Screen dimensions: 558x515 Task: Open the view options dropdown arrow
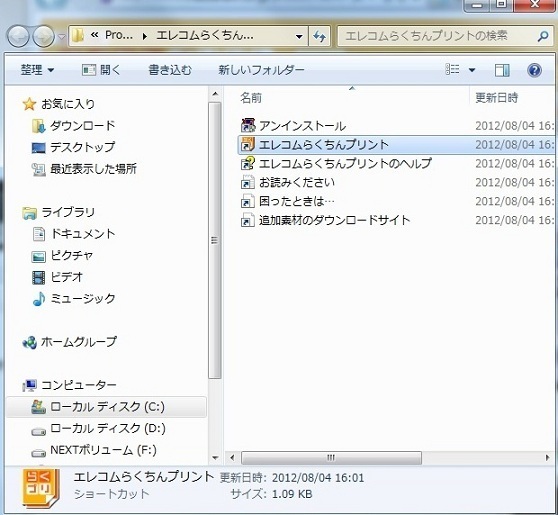pos(472,70)
